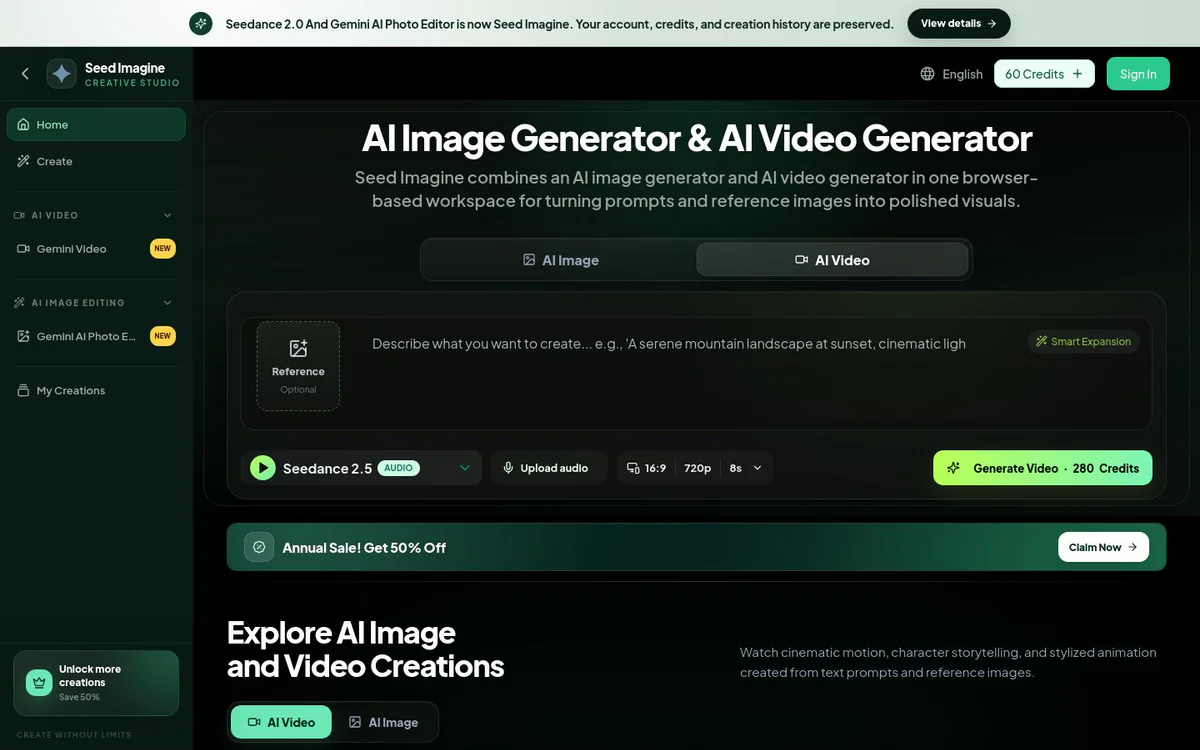Toggle Smart Expansion for the prompt
Viewport: 1200px width, 750px height.
(1083, 342)
